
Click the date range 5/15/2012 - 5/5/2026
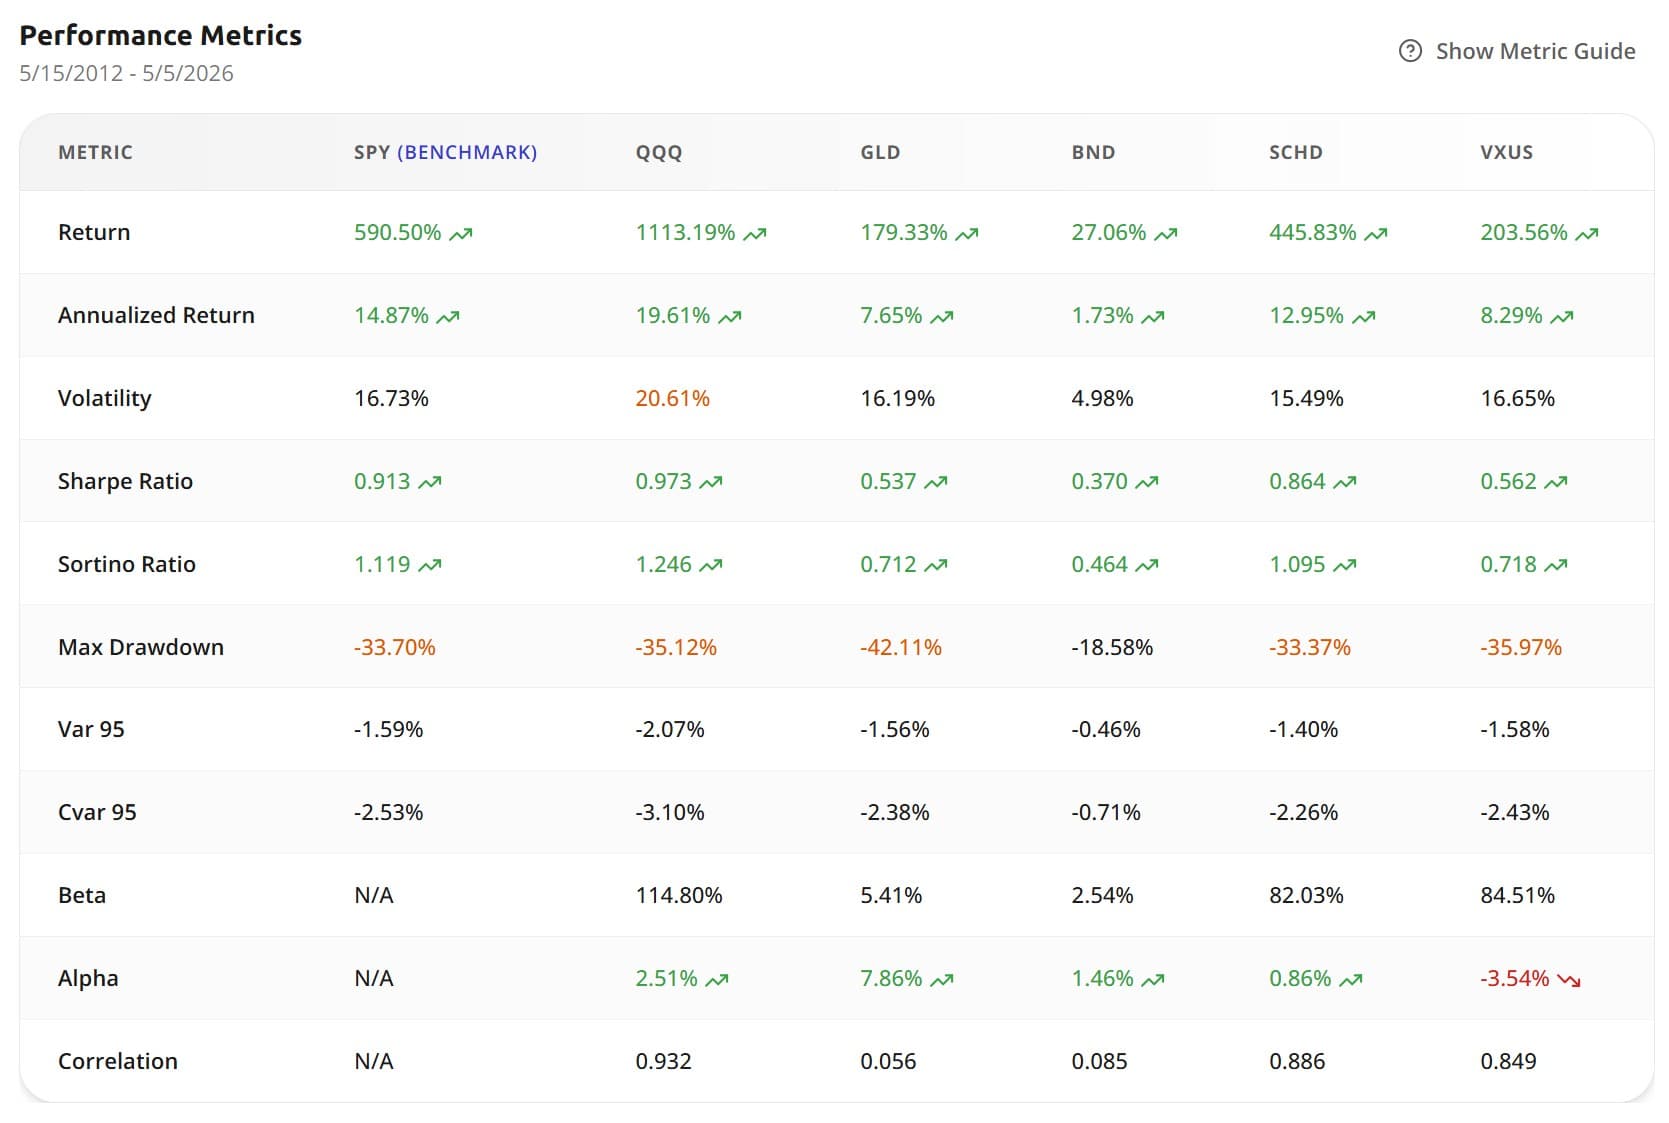[x=126, y=73]
